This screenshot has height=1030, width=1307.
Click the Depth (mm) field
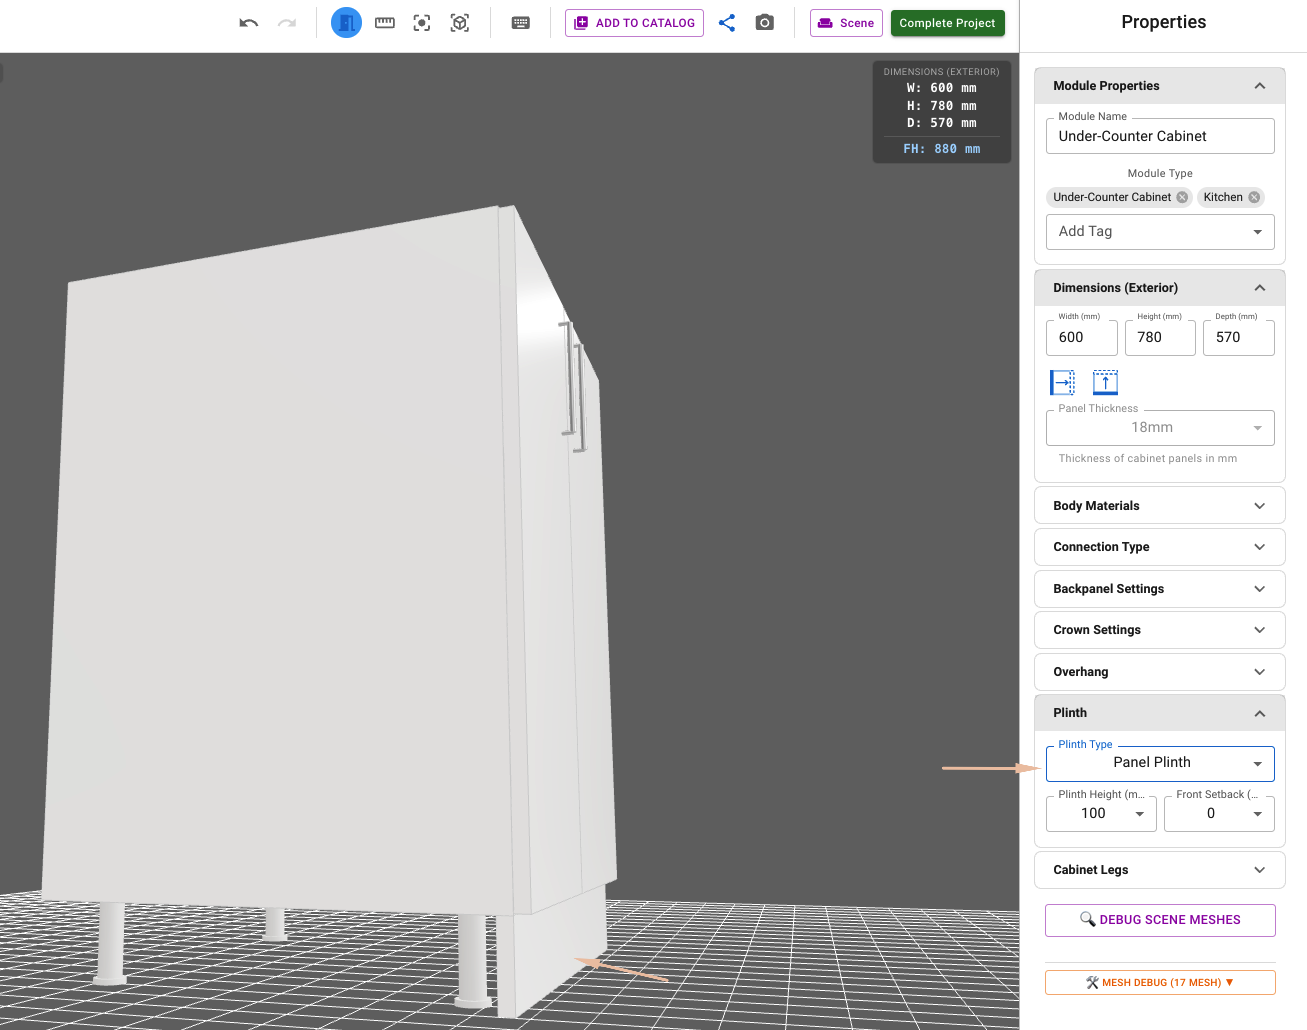(x=1239, y=338)
